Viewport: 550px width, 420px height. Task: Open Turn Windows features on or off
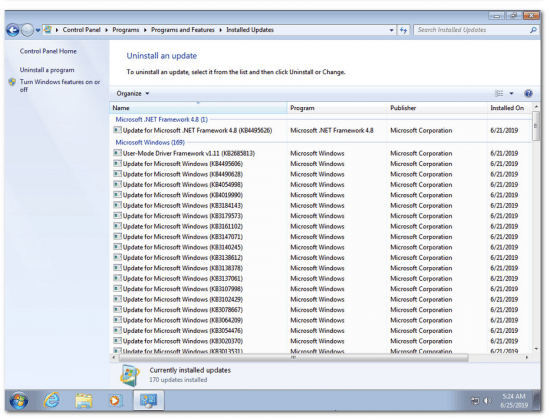[x=60, y=86]
